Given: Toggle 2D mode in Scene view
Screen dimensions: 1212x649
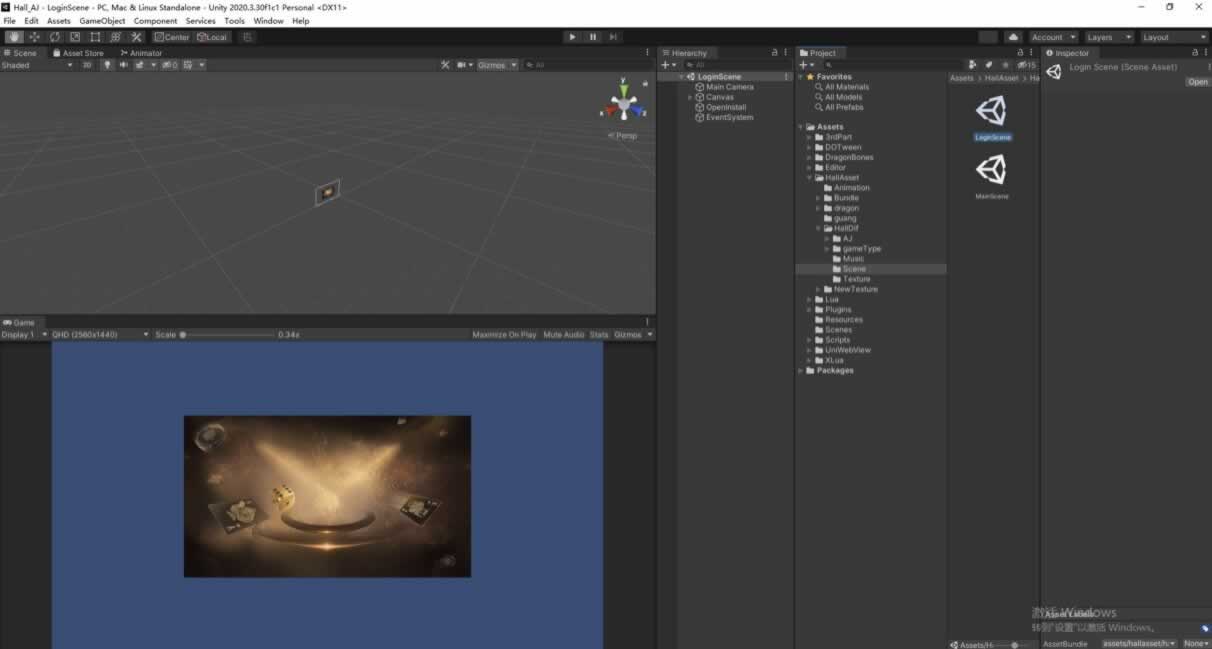Looking at the screenshot, I should click(87, 65).
